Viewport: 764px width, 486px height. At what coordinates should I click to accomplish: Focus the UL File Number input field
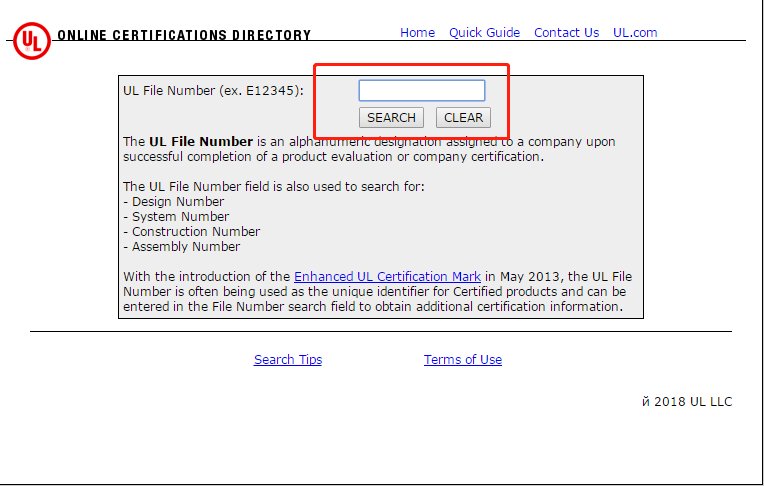[x=421, y=91]
